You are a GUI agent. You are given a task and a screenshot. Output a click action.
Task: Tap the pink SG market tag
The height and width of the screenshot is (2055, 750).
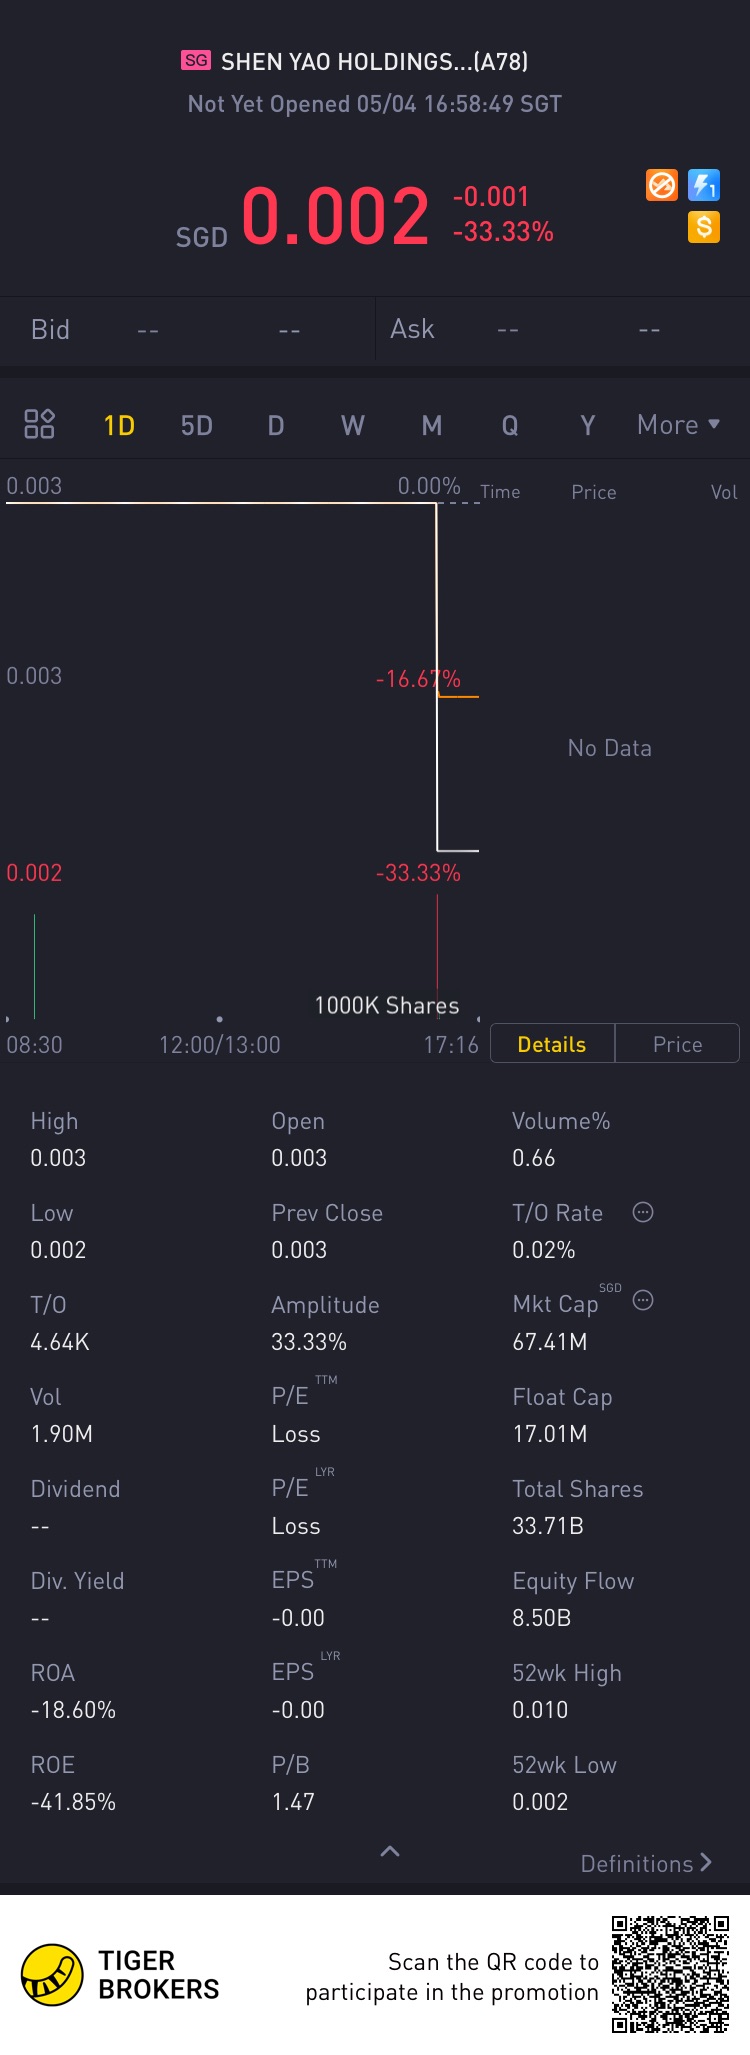[196, 60]
